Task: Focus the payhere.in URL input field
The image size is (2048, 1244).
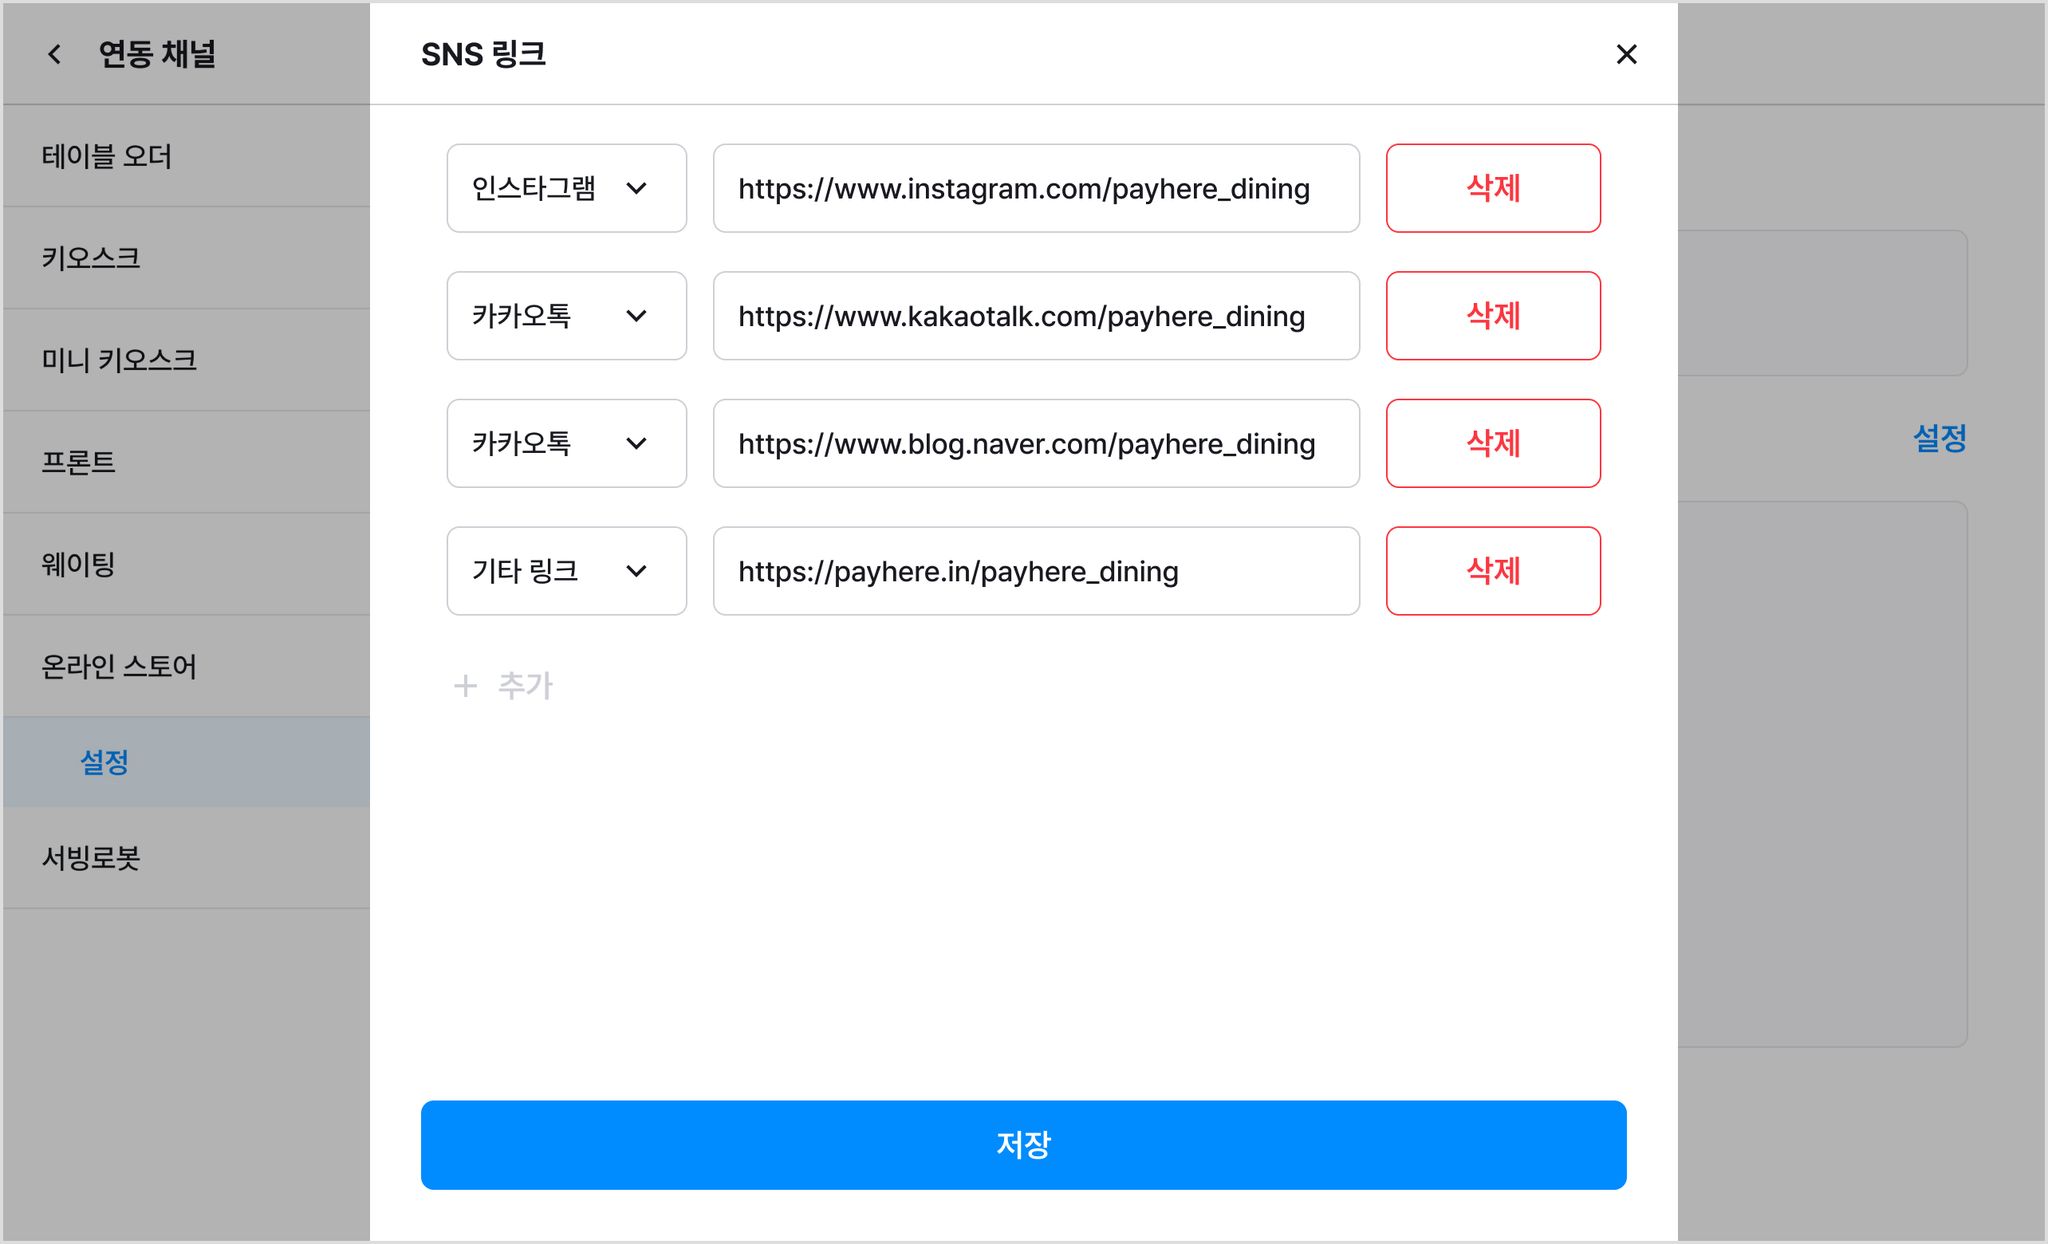Action: coord(1036,571)
